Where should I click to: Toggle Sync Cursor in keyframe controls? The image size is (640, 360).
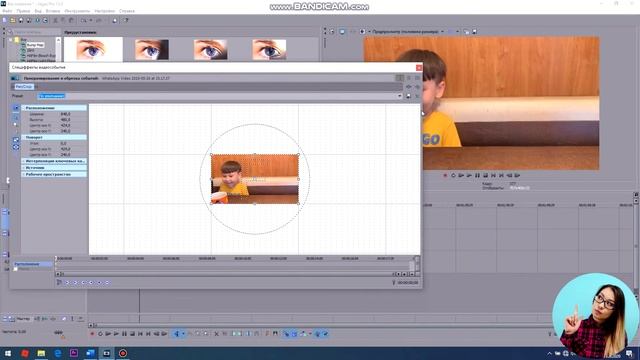pyautogui.click(x=59, y=282)
